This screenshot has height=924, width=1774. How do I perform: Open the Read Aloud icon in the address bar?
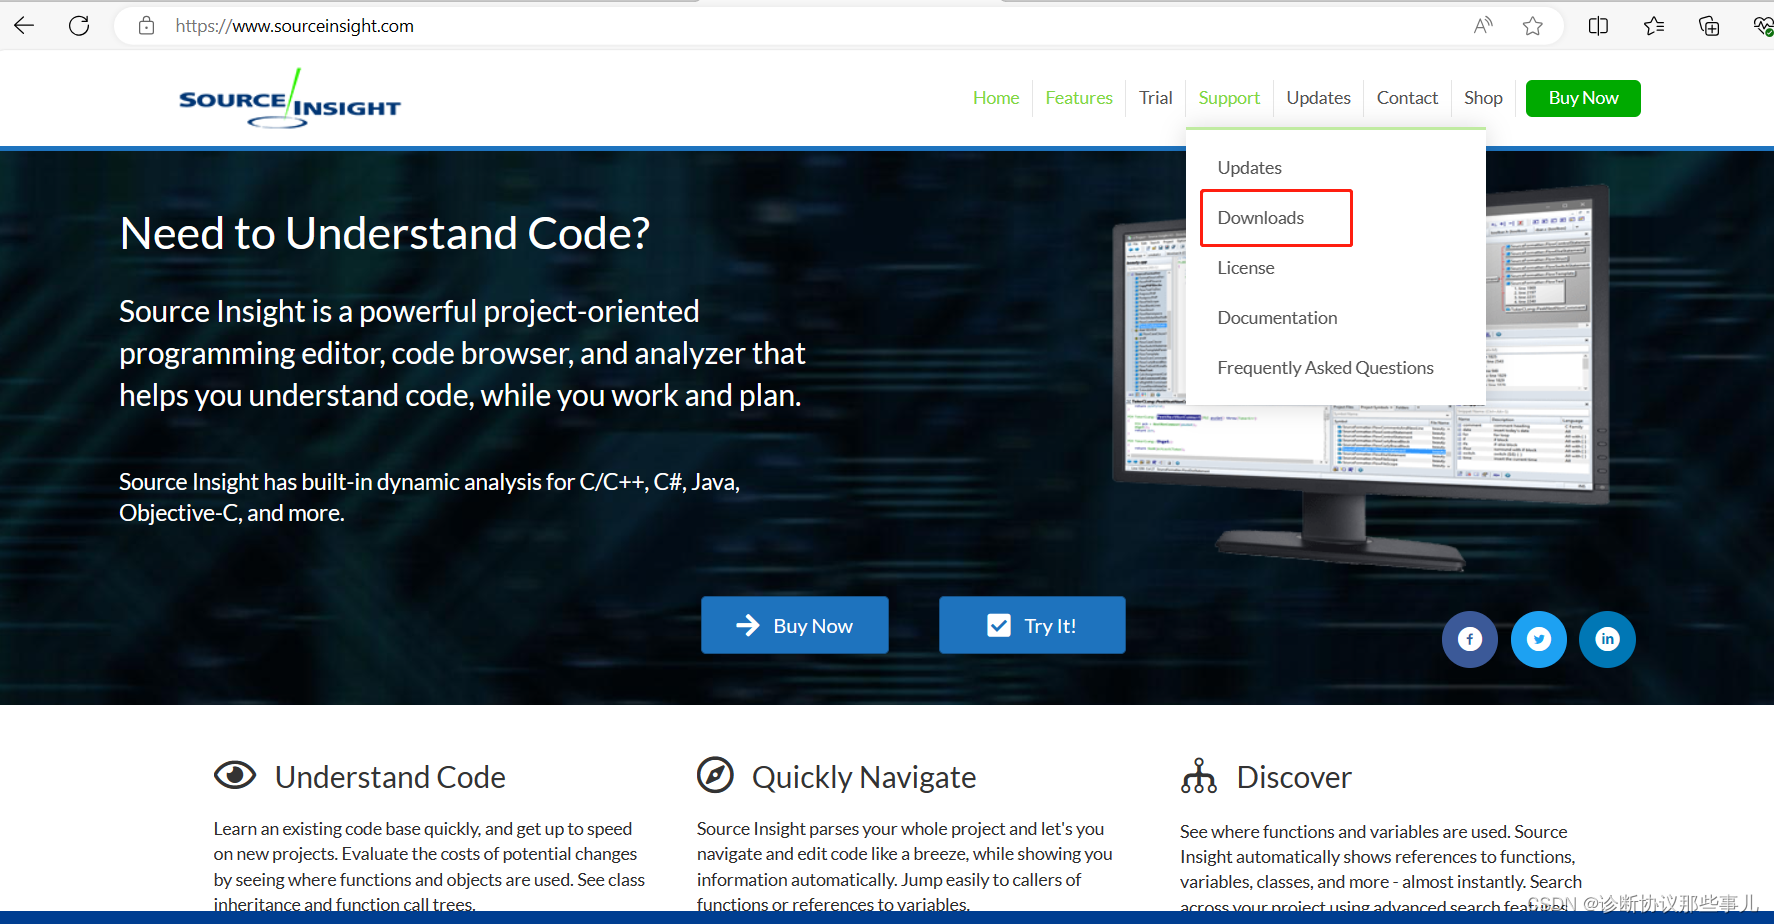click(1483, 26)
